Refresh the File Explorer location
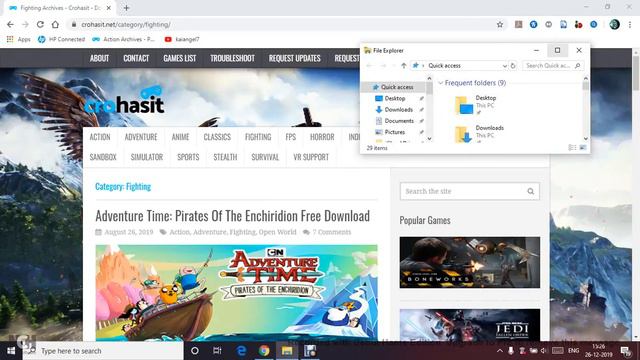This screenshot has height=360, width=640. point(513,66)
